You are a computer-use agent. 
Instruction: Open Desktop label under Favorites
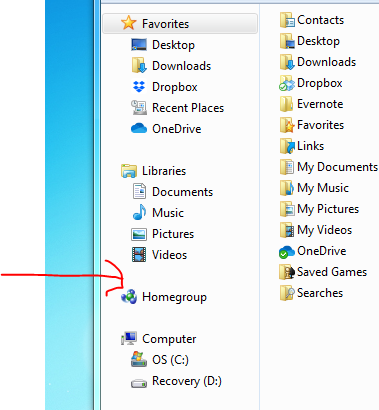(173, 45)
